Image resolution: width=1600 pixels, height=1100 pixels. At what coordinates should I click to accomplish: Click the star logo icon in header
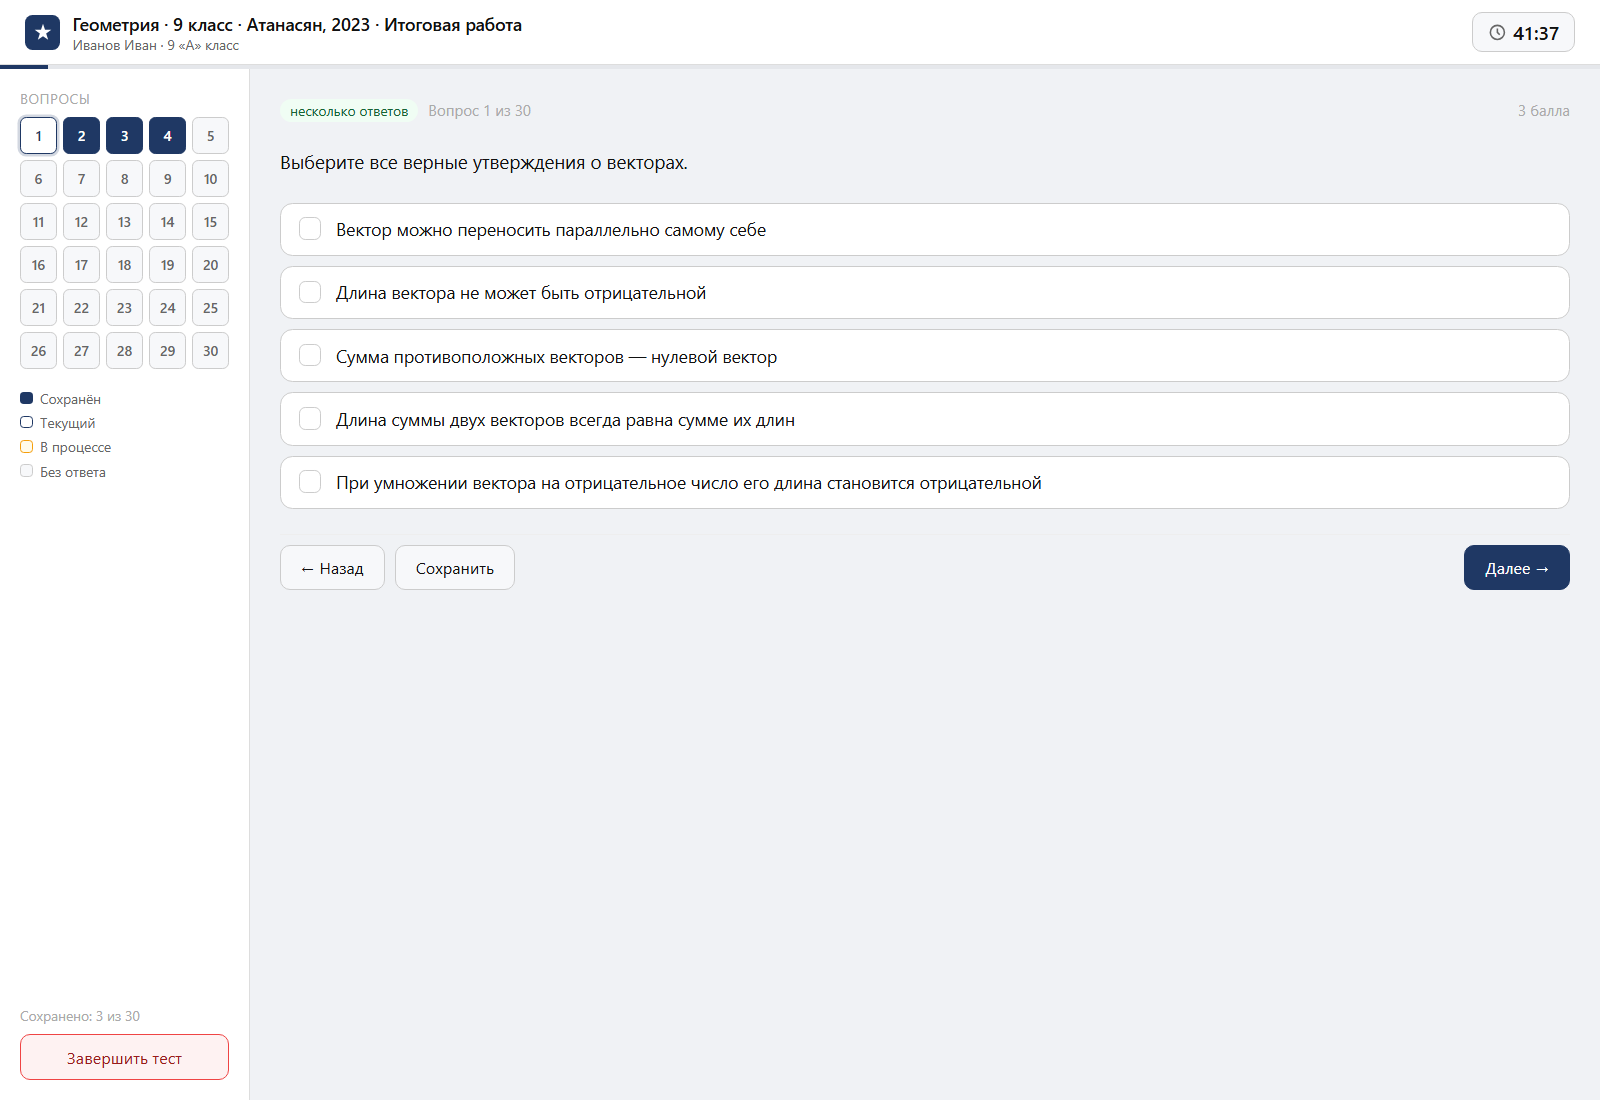click(x=42, y=33)
